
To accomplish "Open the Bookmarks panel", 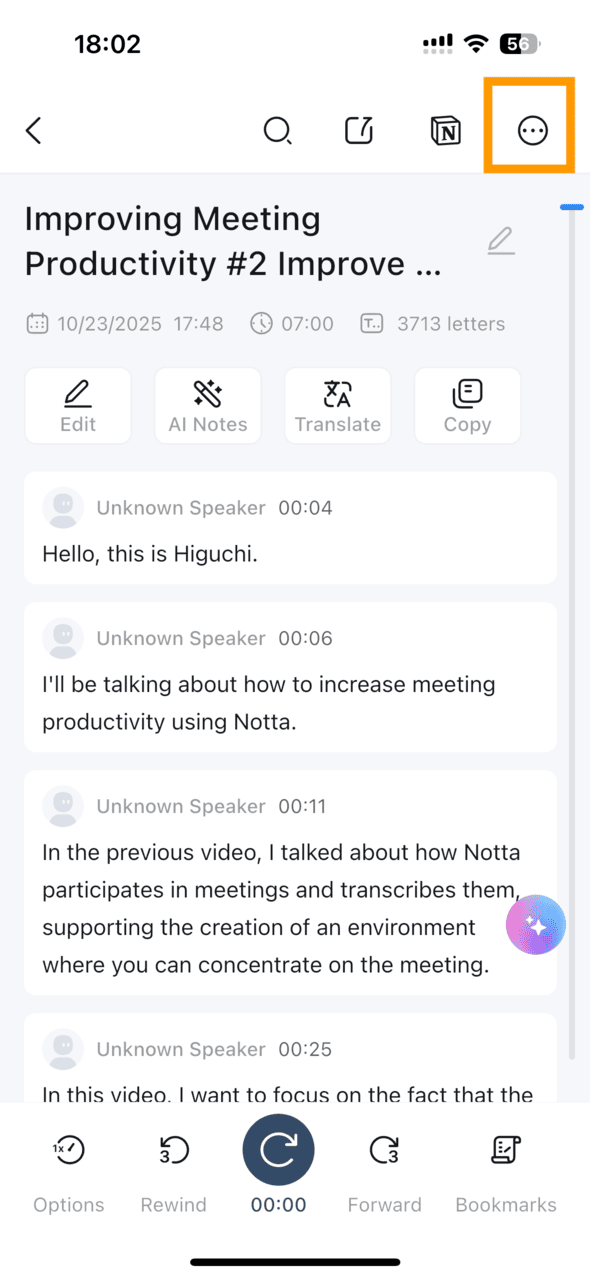I will pyautogui.click(x=506, y=1174).
